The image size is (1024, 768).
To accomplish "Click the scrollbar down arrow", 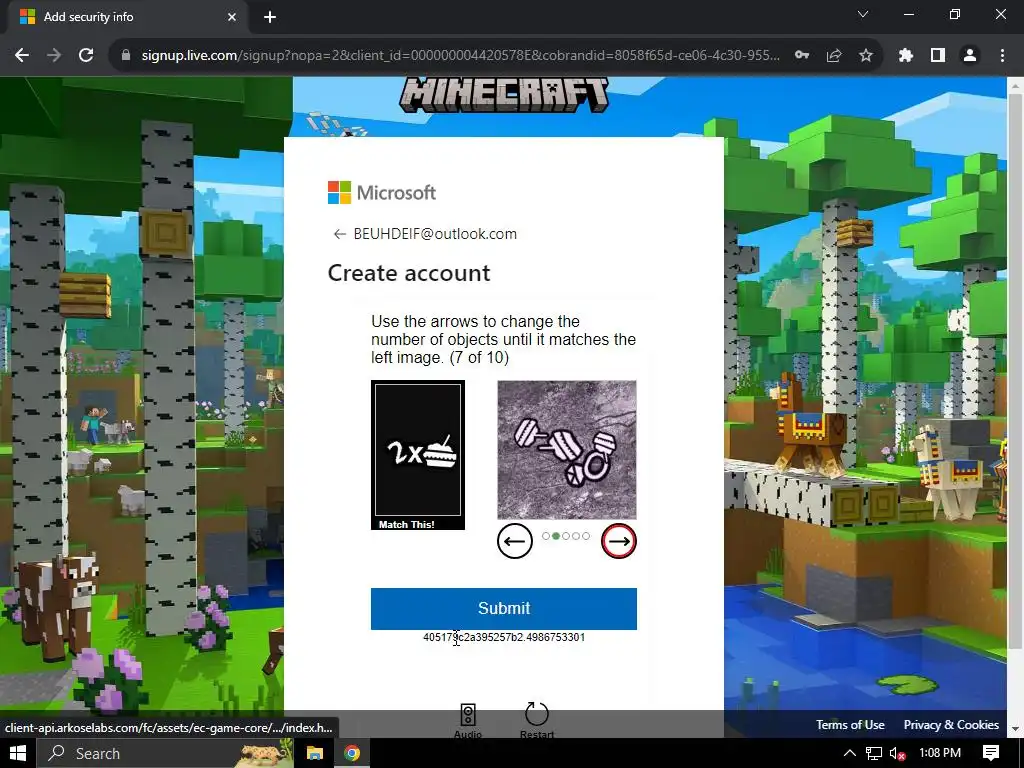I will tap(1016, 729).
